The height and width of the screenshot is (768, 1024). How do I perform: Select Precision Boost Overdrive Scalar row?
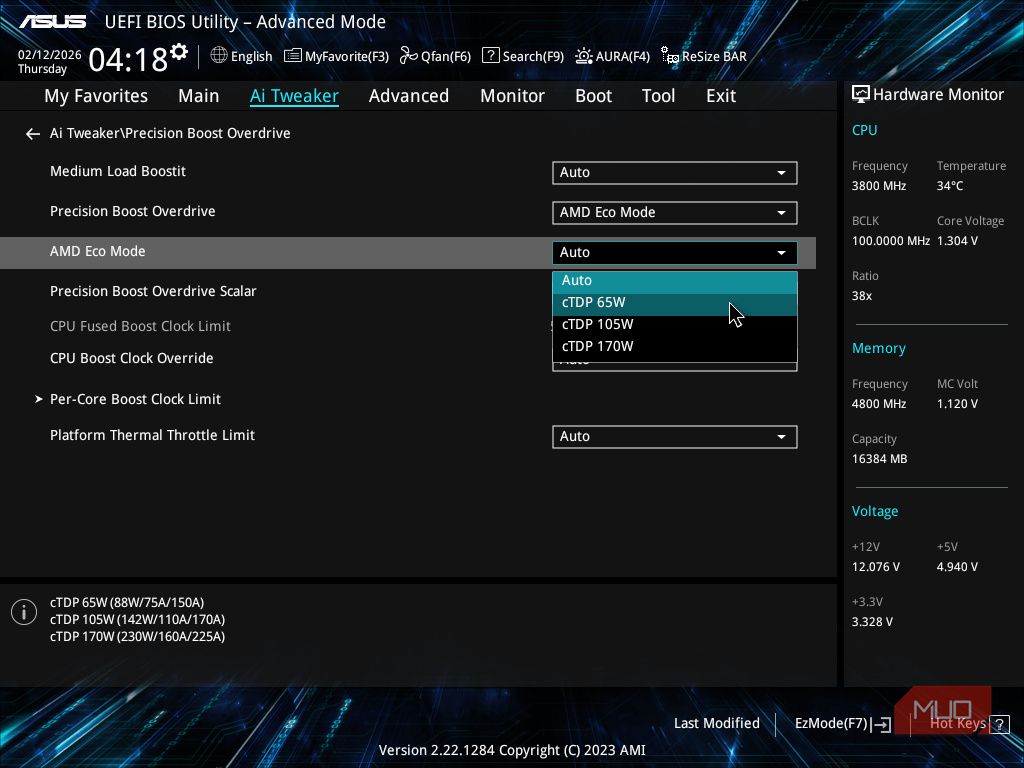(x=153, y=291)
